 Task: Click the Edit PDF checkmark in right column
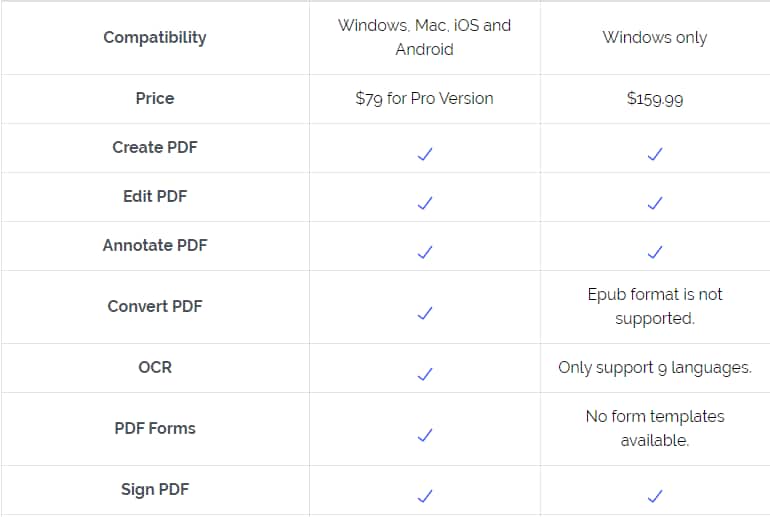pyautogui.click(x=655, y=203)
